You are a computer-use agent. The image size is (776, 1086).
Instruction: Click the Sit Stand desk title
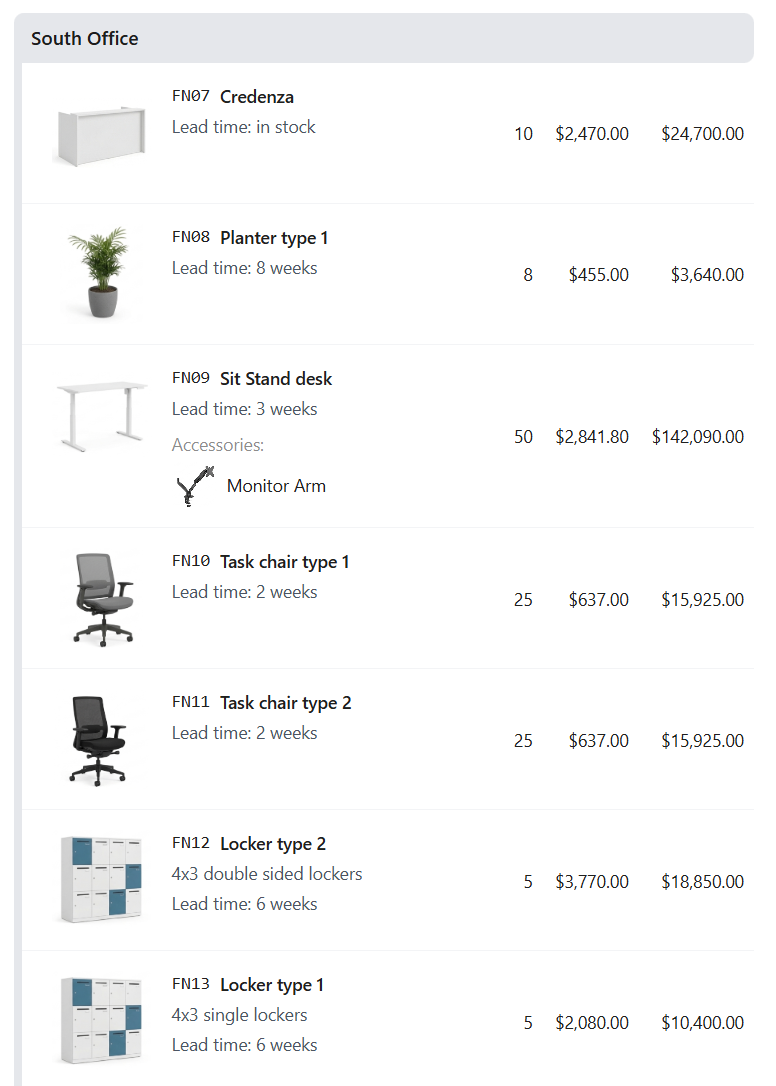pyautogui.click(x=276, y=379)
